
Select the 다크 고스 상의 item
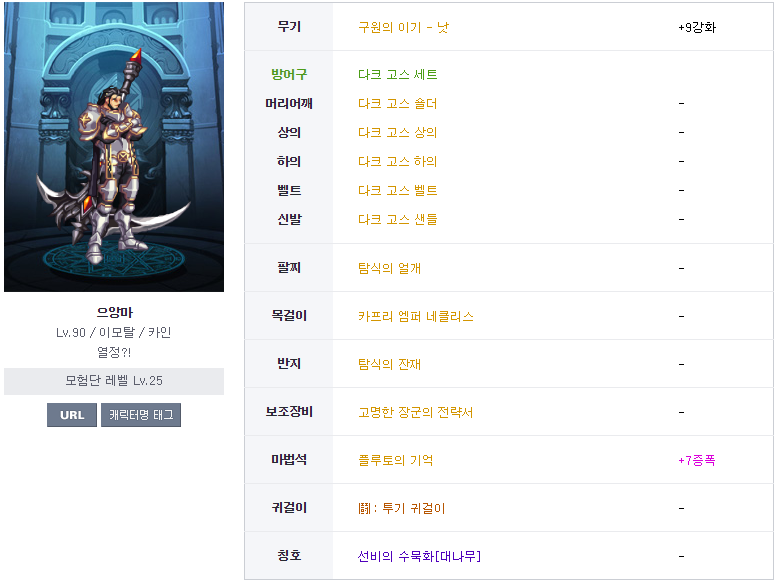397,132
